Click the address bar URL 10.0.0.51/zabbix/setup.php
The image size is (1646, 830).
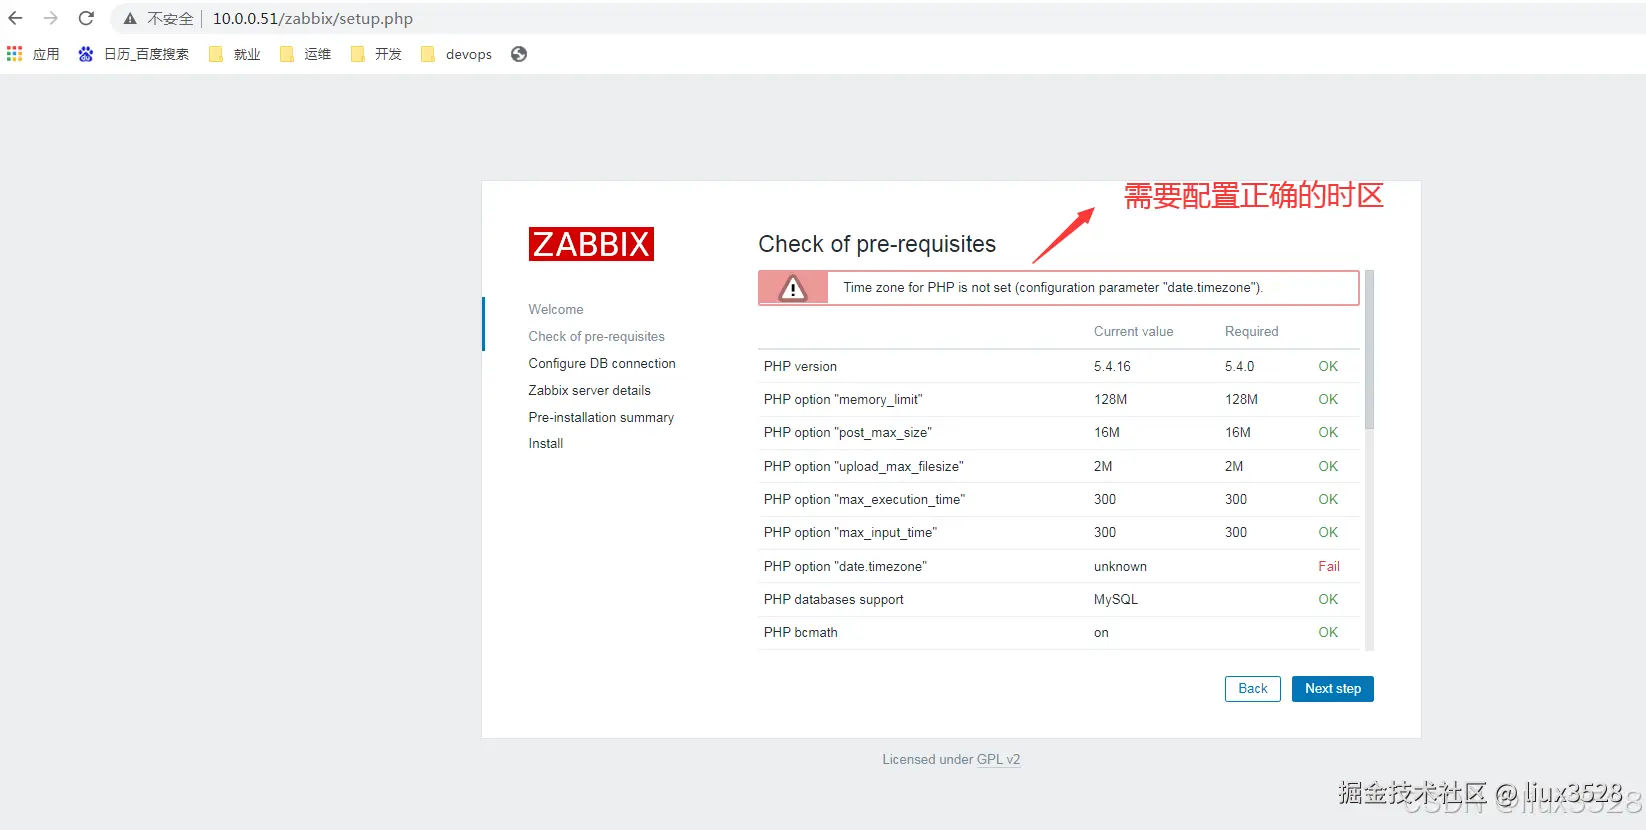click(x=313, y=18)
